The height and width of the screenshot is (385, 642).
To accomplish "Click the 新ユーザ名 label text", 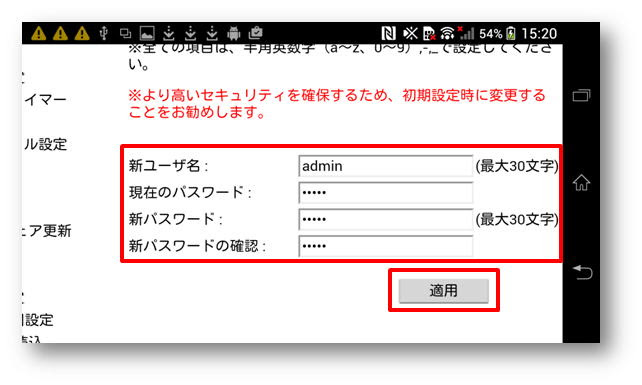I will (x=168, y=166).
